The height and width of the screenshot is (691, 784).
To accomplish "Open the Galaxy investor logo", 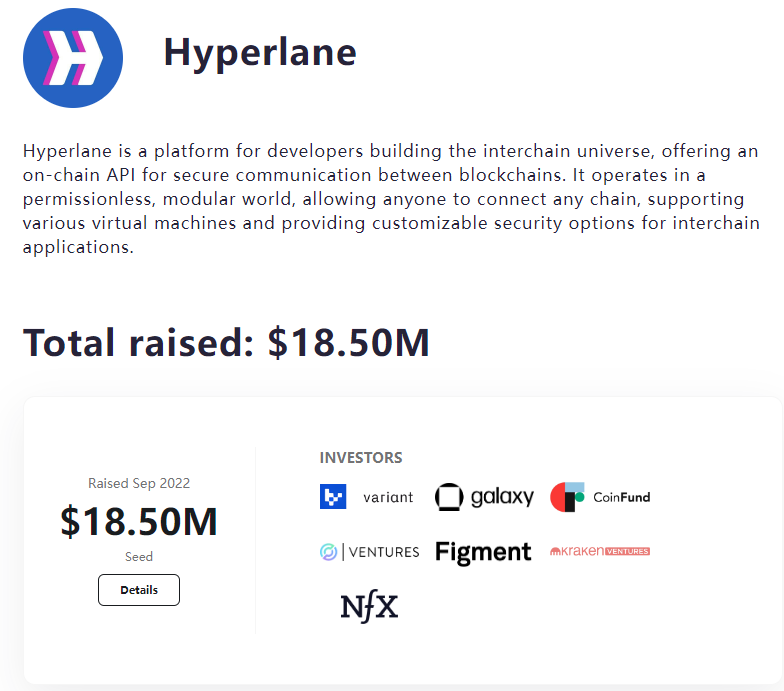I will tap(484, 497).
